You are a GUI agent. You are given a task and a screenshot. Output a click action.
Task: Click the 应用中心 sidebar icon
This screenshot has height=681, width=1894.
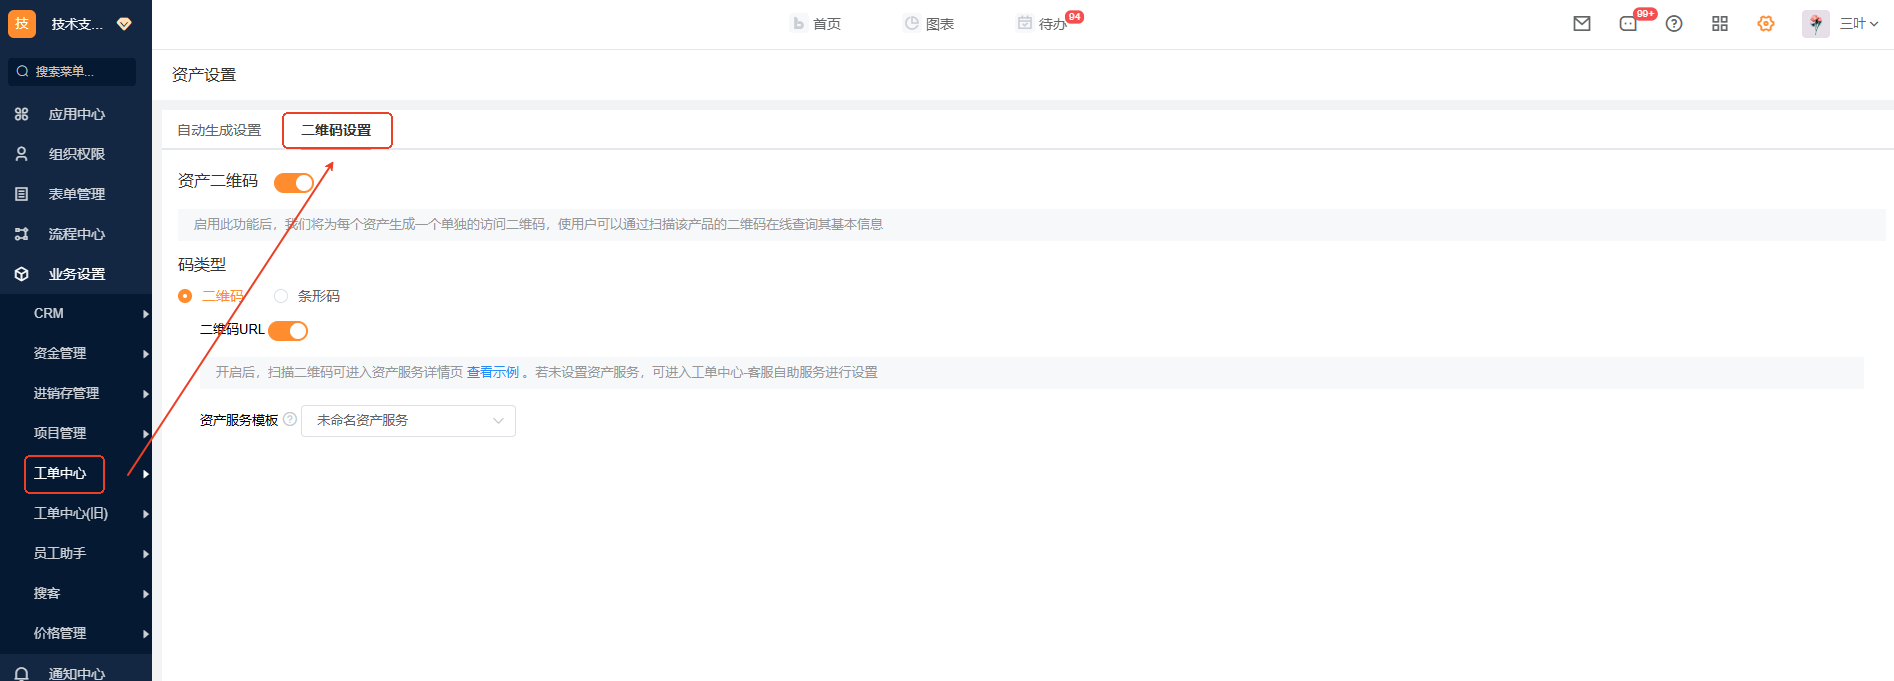click(x=21, y=114)
